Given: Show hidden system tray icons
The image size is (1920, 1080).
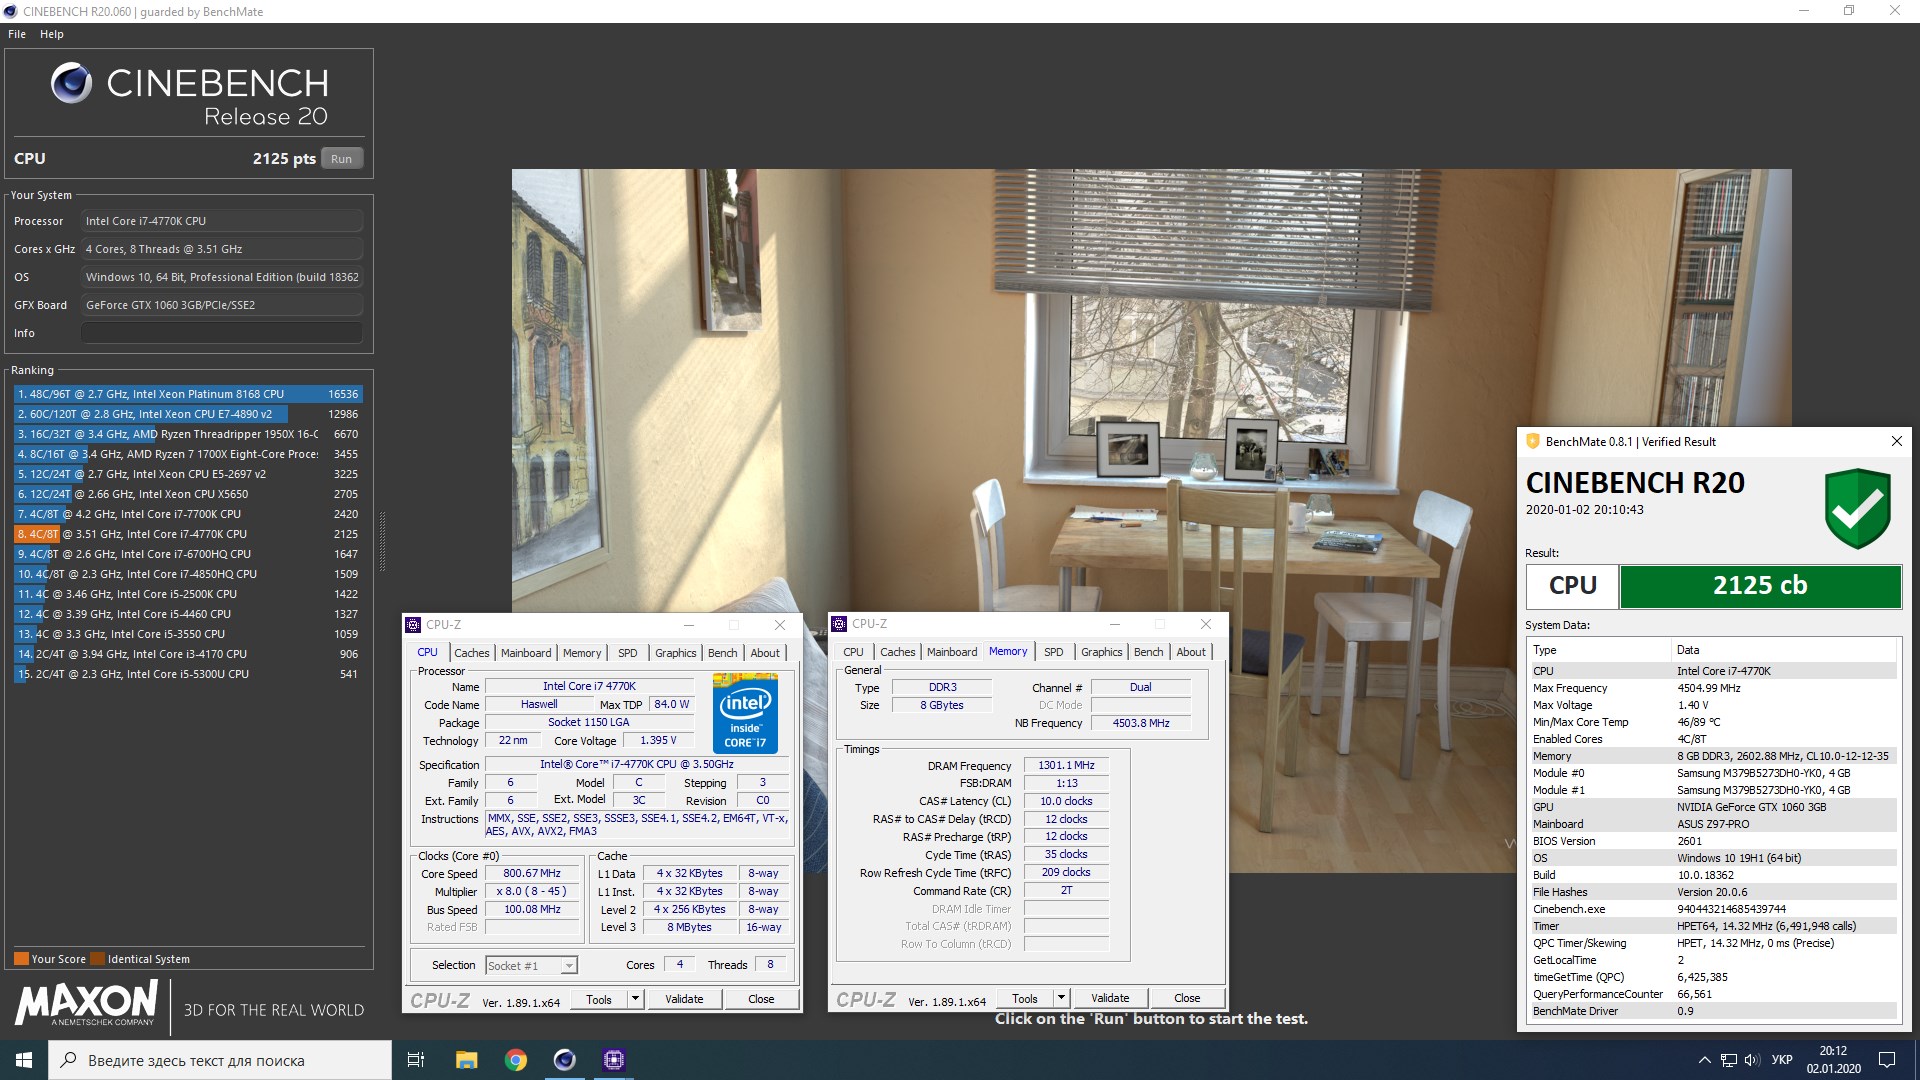Looking at the screenshot, I should (x=1704, y=1060).
